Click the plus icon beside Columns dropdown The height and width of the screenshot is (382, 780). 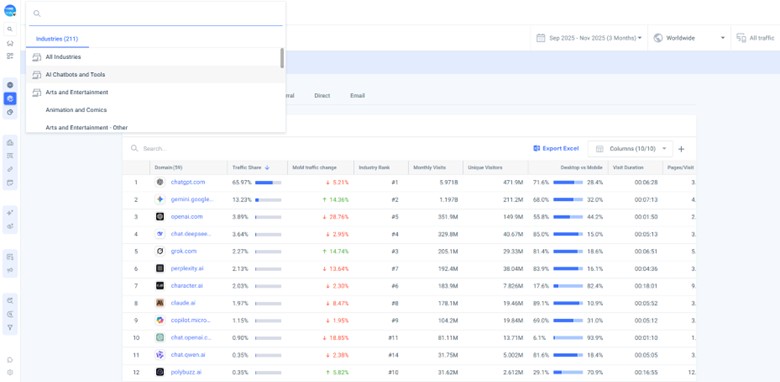coord(682,149)
